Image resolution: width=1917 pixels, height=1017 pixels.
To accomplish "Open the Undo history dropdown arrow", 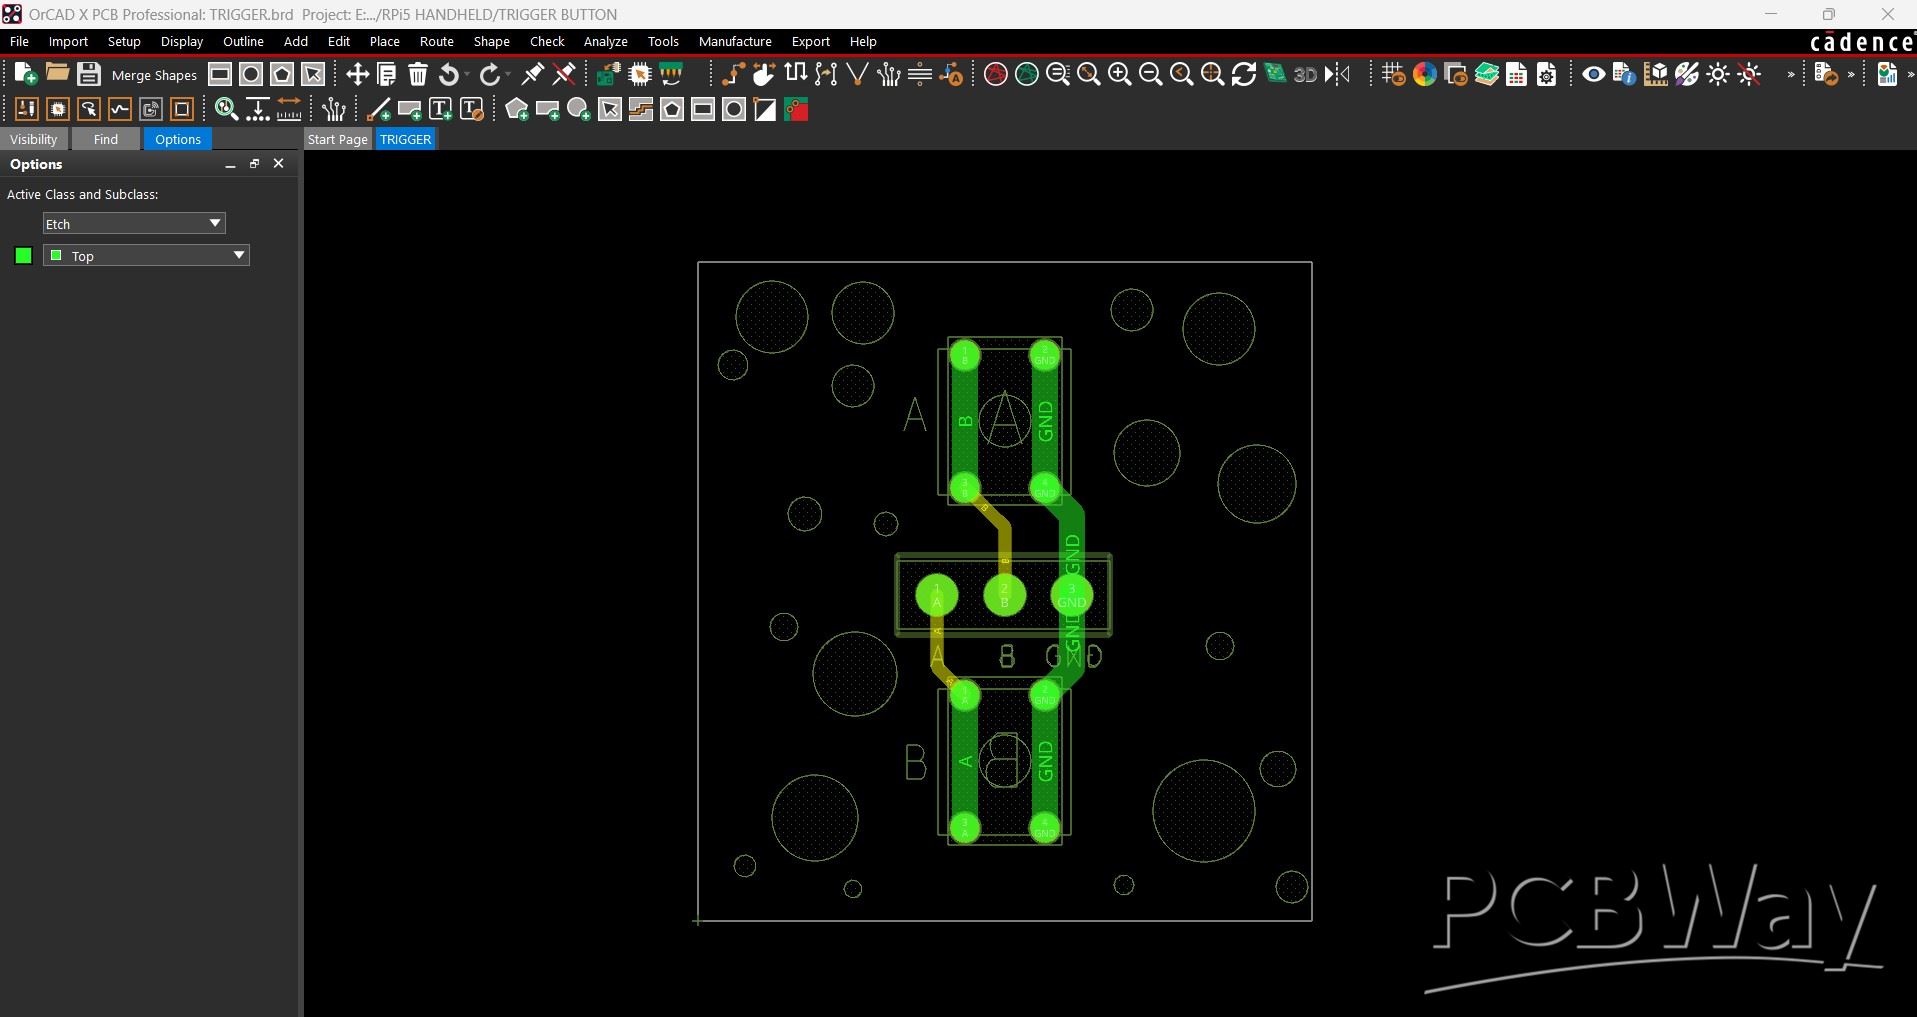I will pyautogui.click(x=467, y=75).
